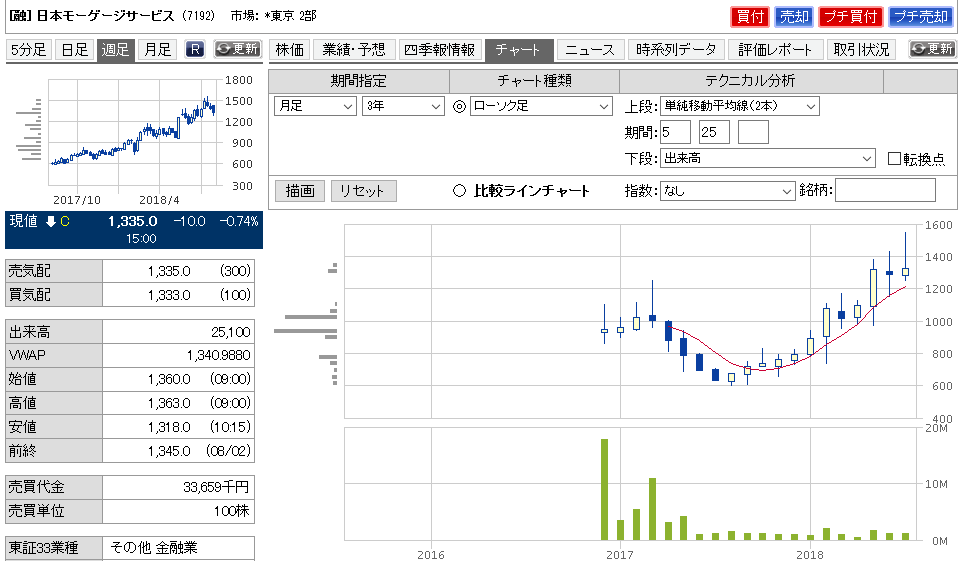Switch to the 四季報情報 tab

(x=440, y=50)
